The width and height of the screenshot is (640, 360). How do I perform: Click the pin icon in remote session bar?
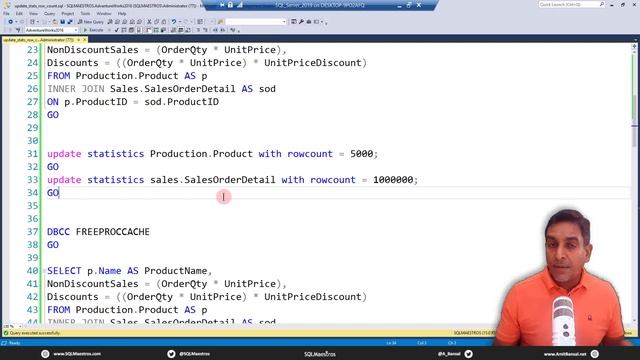(222, 5)
